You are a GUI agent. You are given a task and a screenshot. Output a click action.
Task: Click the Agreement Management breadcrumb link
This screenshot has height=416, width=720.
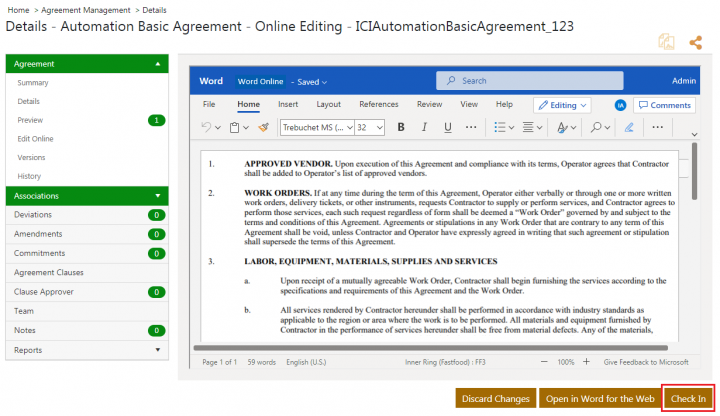(85, 10)
